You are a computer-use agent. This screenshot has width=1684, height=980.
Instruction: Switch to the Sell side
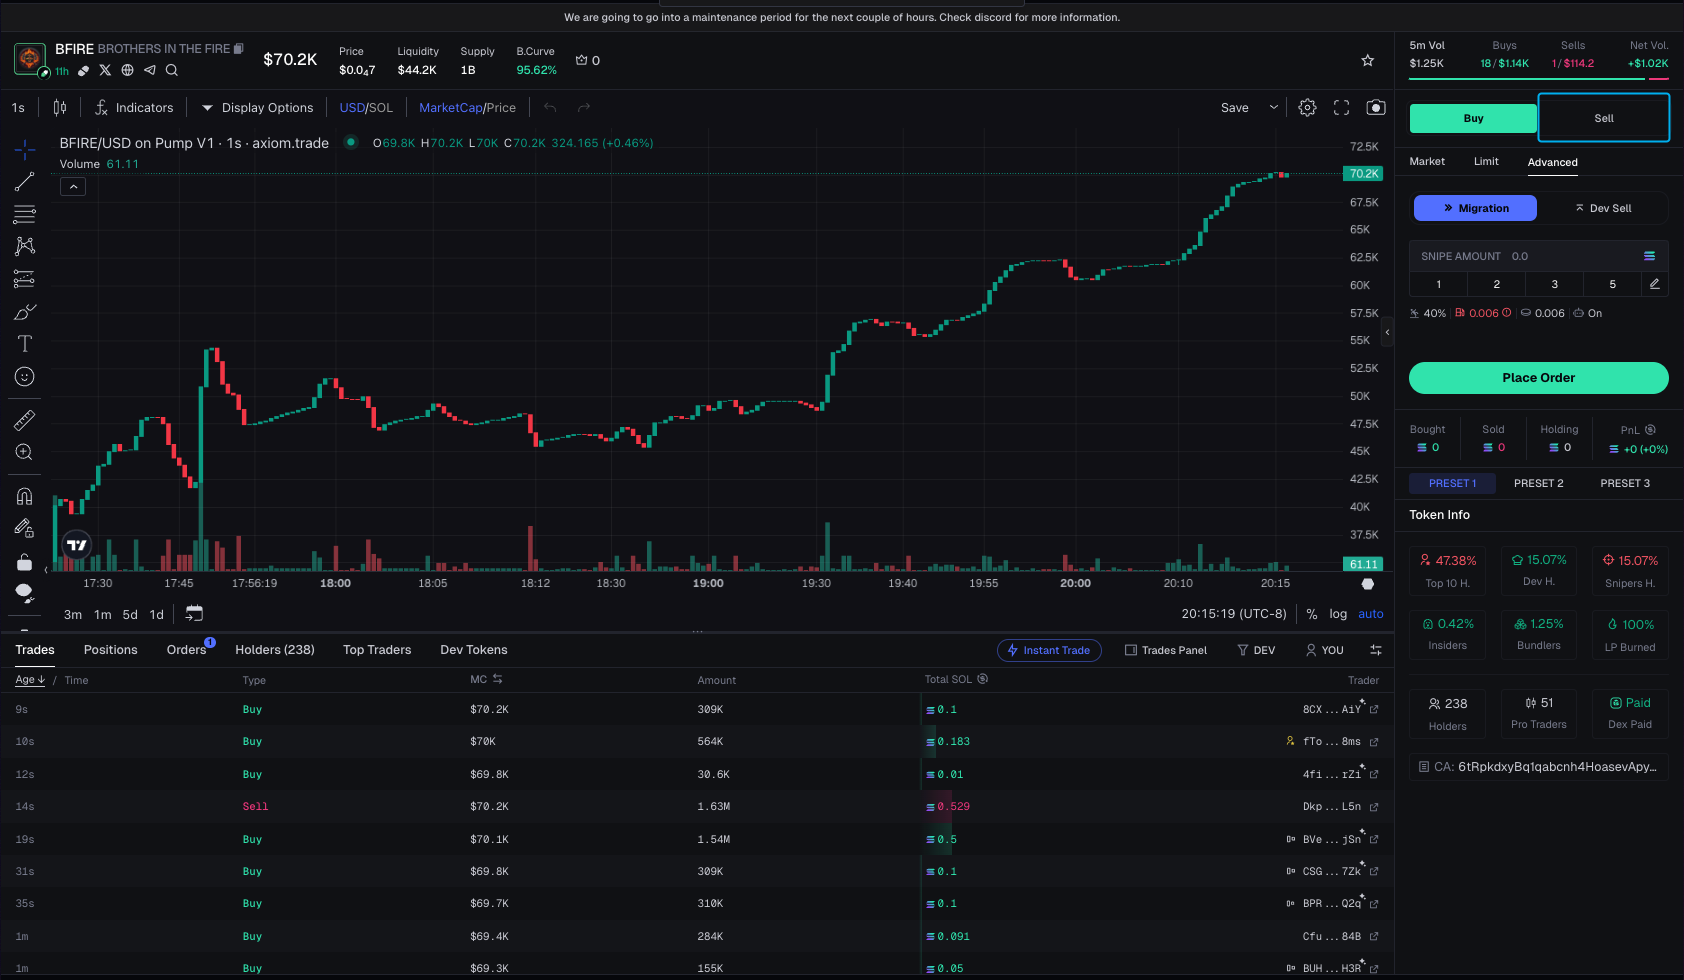1603,118
